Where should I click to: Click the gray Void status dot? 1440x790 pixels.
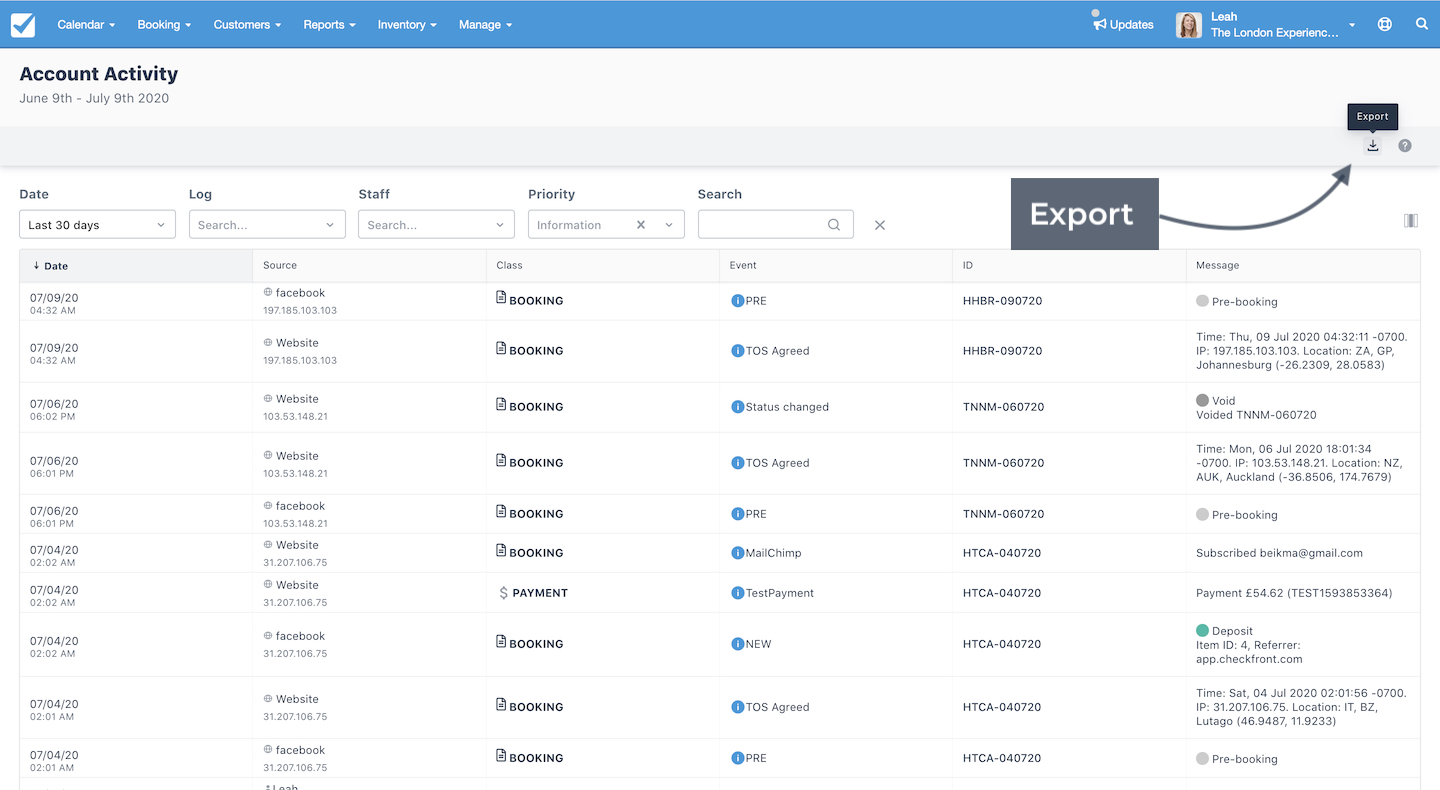[1202, 400]
